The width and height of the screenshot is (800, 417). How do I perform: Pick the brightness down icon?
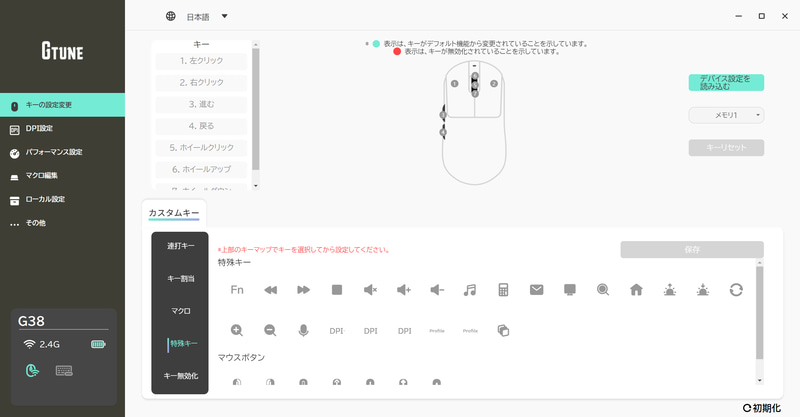point(703,290)
